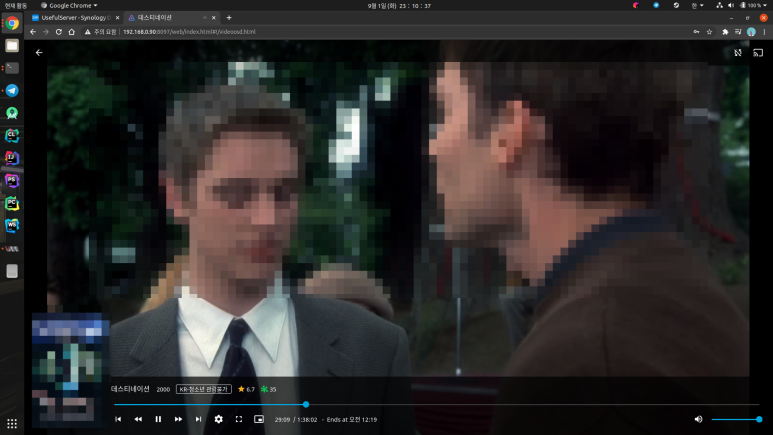Skip to previous track
773x435 pixels.
[118, 419]
